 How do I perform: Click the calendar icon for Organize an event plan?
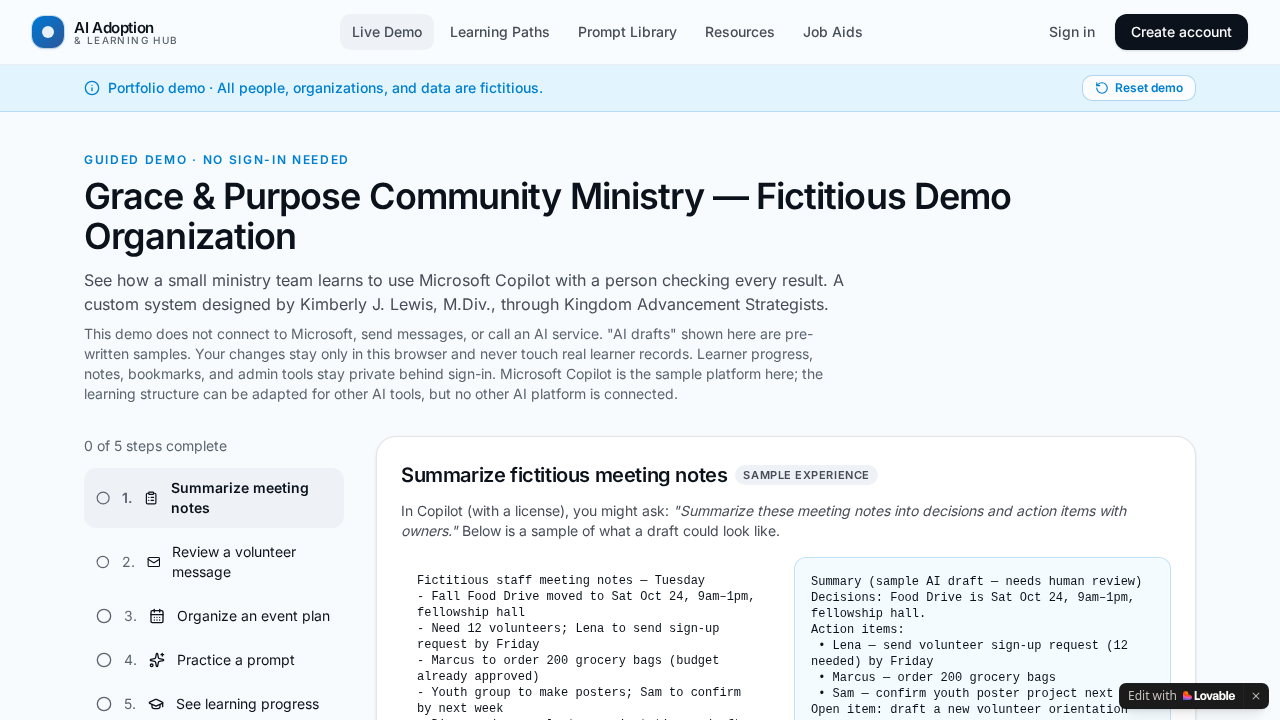pos(157,616)
